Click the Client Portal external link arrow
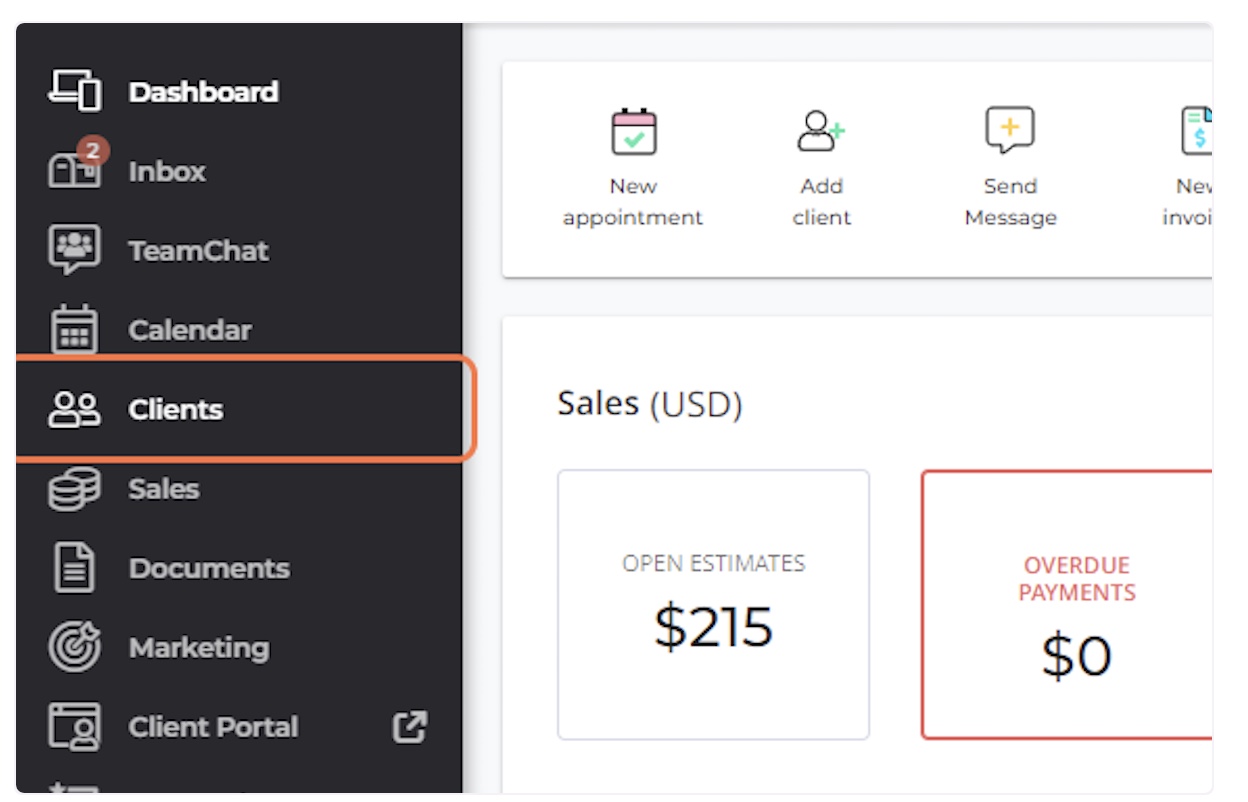Image resolution: width=1248 pixels, height=802 pixels. (x=410, y=726)
